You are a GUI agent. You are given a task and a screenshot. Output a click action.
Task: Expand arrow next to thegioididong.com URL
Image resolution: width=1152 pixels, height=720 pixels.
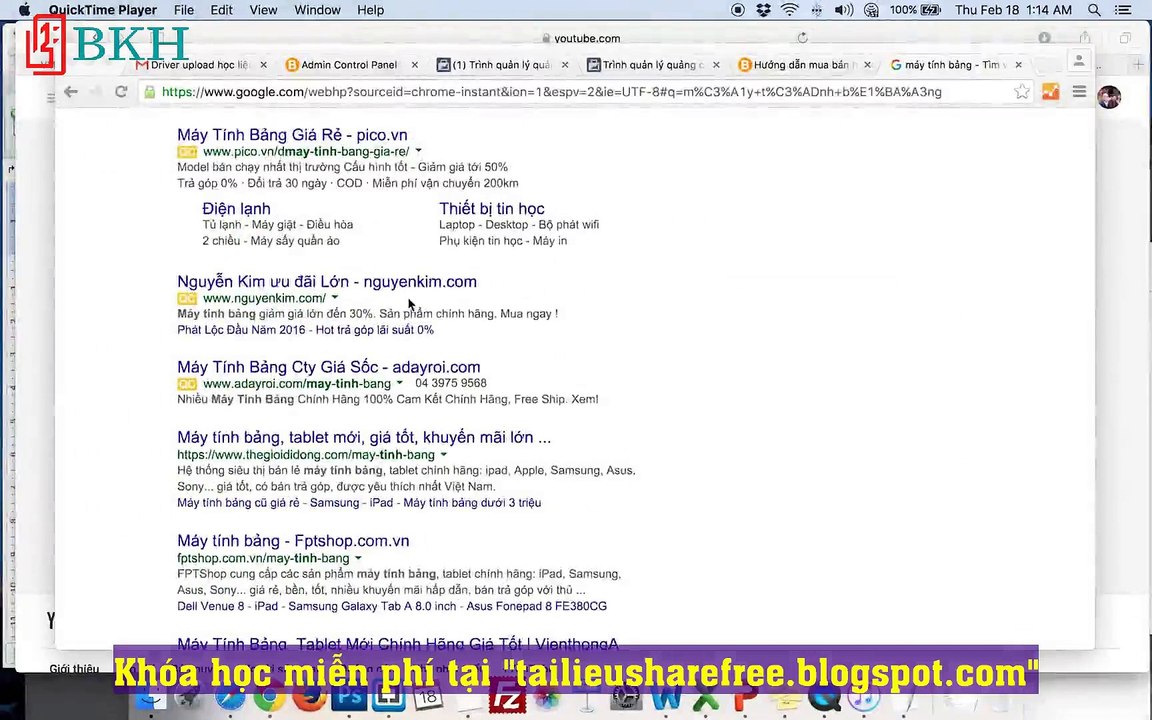coord(443,455)
